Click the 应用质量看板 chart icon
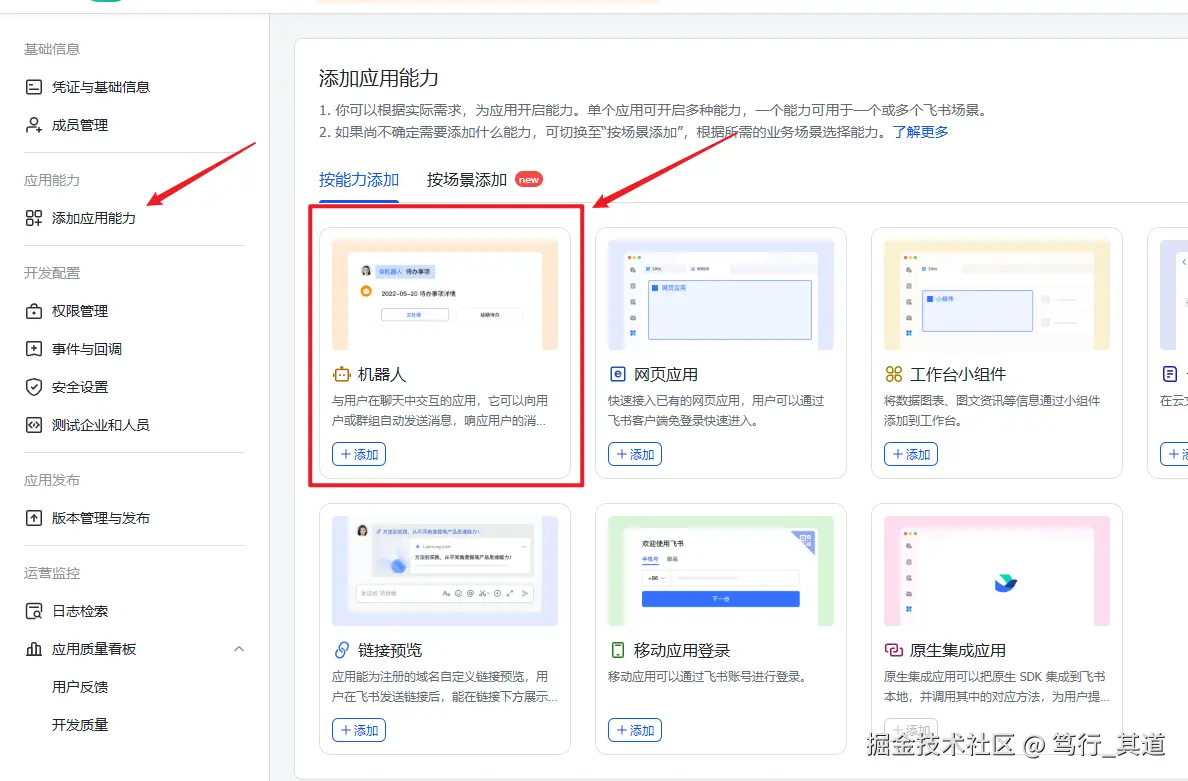This screenshot has height=781, width=1188. click(x=34, y=649)
